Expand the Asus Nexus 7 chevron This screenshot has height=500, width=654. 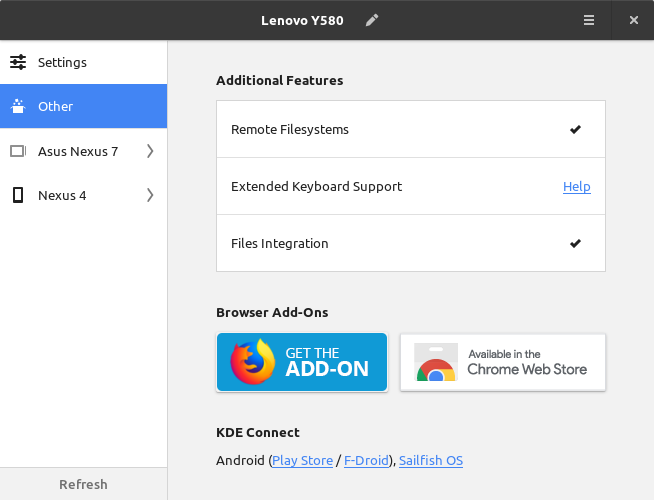(150, 151)
